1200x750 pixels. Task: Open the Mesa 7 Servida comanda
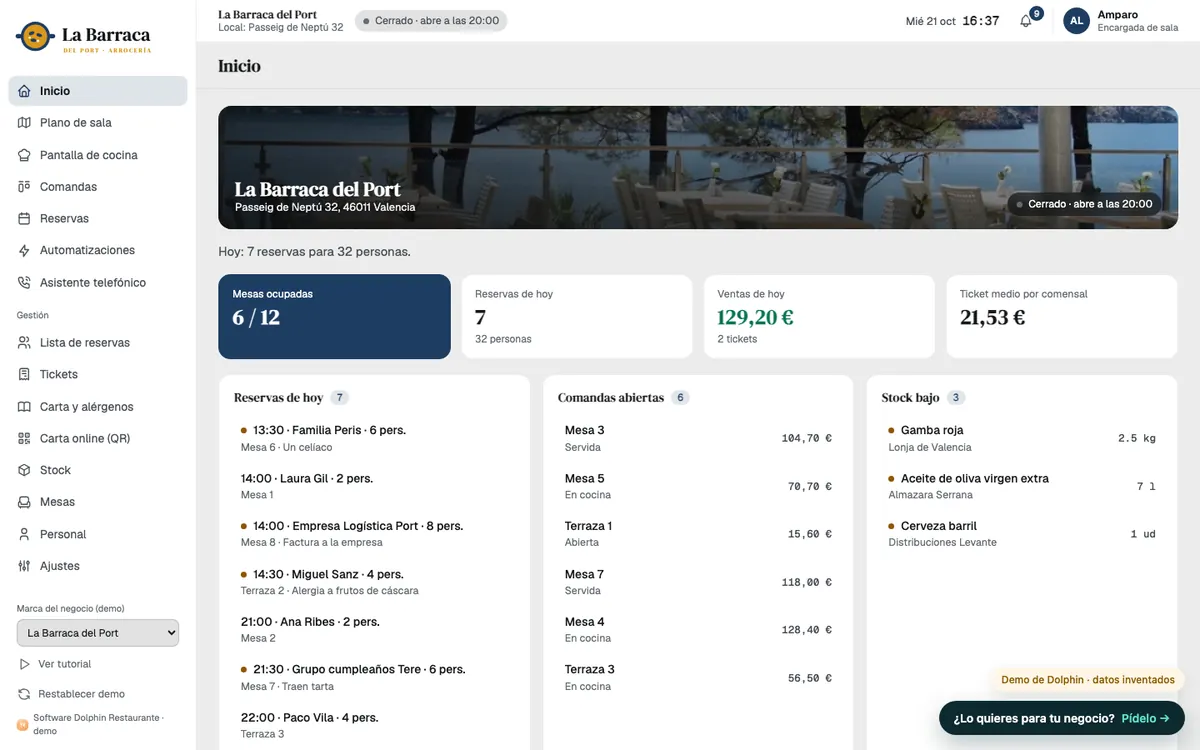[698, 582]
